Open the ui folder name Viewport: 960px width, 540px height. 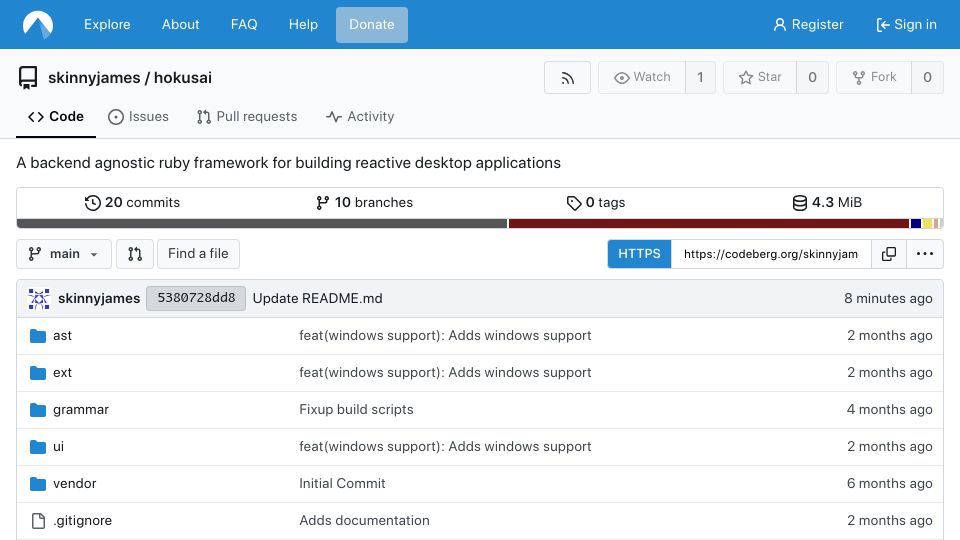[59, 447]
